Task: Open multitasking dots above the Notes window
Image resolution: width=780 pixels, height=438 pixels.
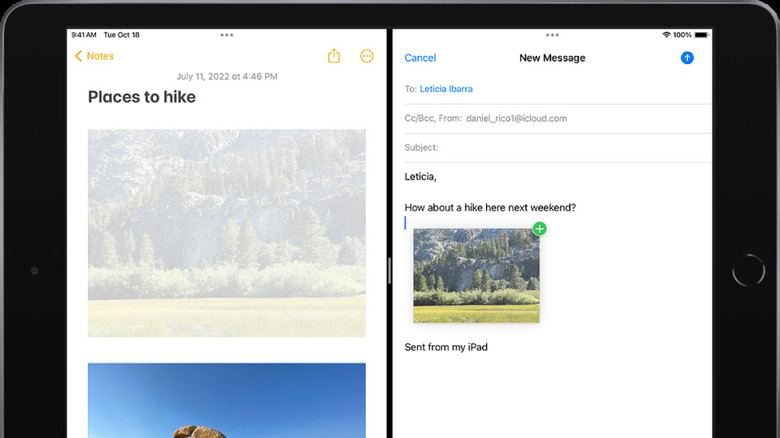Action: [227, 35]
